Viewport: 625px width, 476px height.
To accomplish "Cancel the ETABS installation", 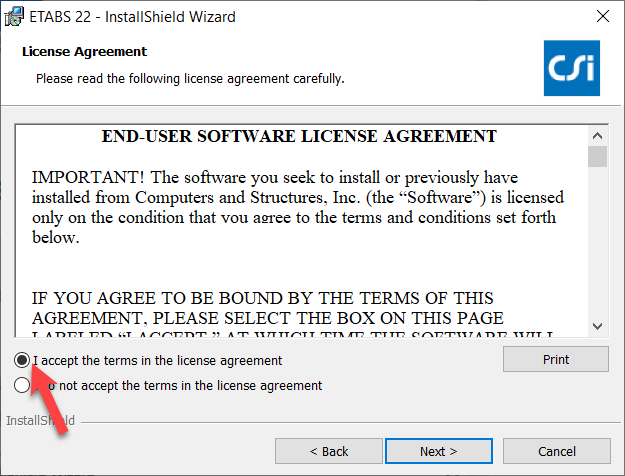I will 556,451.
